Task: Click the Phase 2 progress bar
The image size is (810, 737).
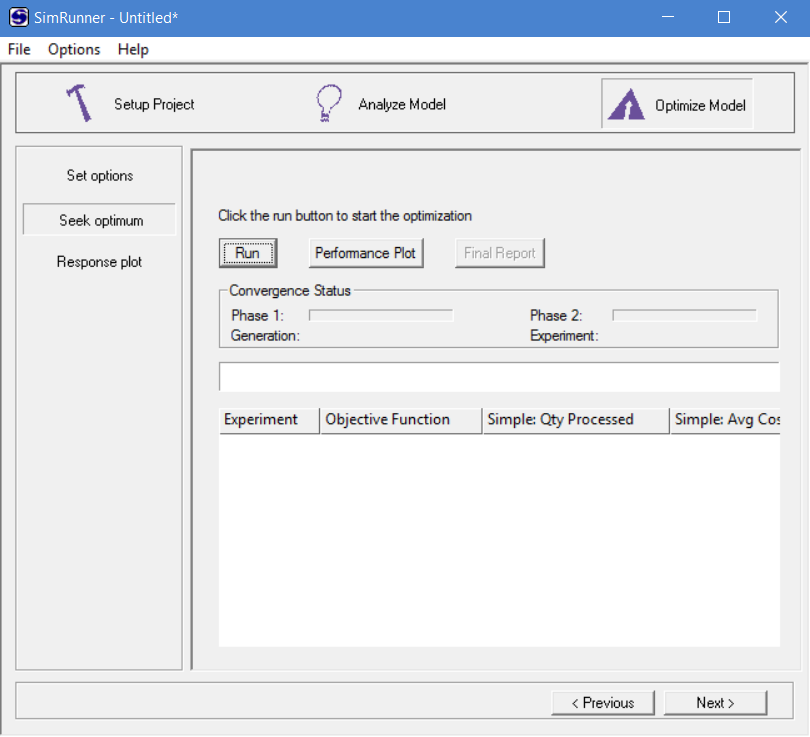Action: pos(684,316)
